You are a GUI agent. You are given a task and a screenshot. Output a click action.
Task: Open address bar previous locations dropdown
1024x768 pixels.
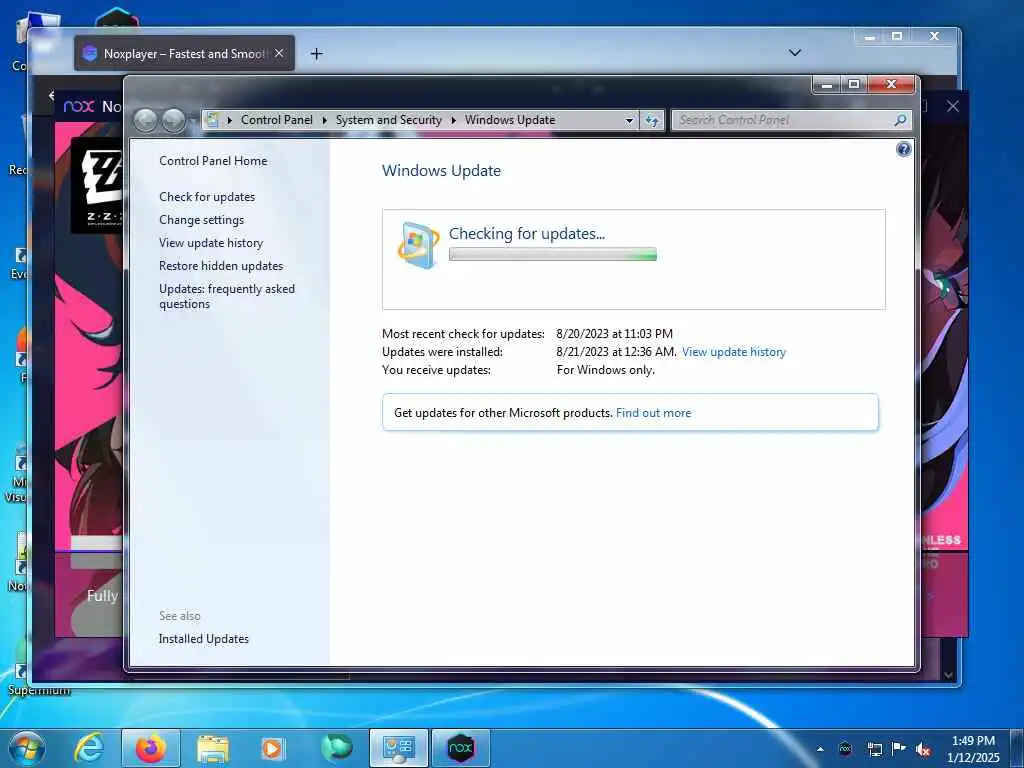629,120
